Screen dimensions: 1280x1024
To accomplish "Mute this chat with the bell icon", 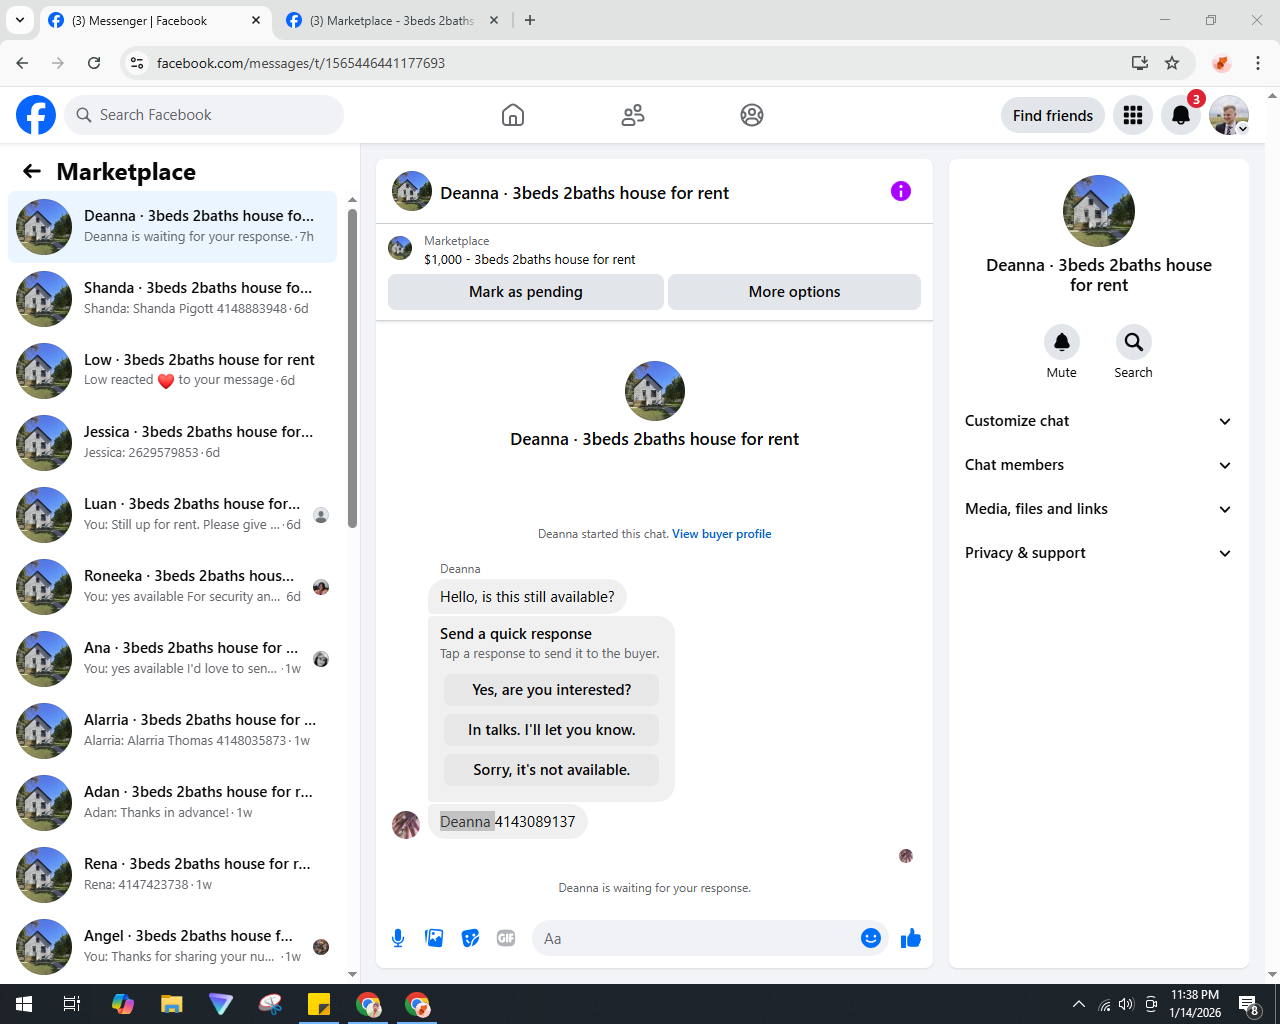I will point(1062,342).
